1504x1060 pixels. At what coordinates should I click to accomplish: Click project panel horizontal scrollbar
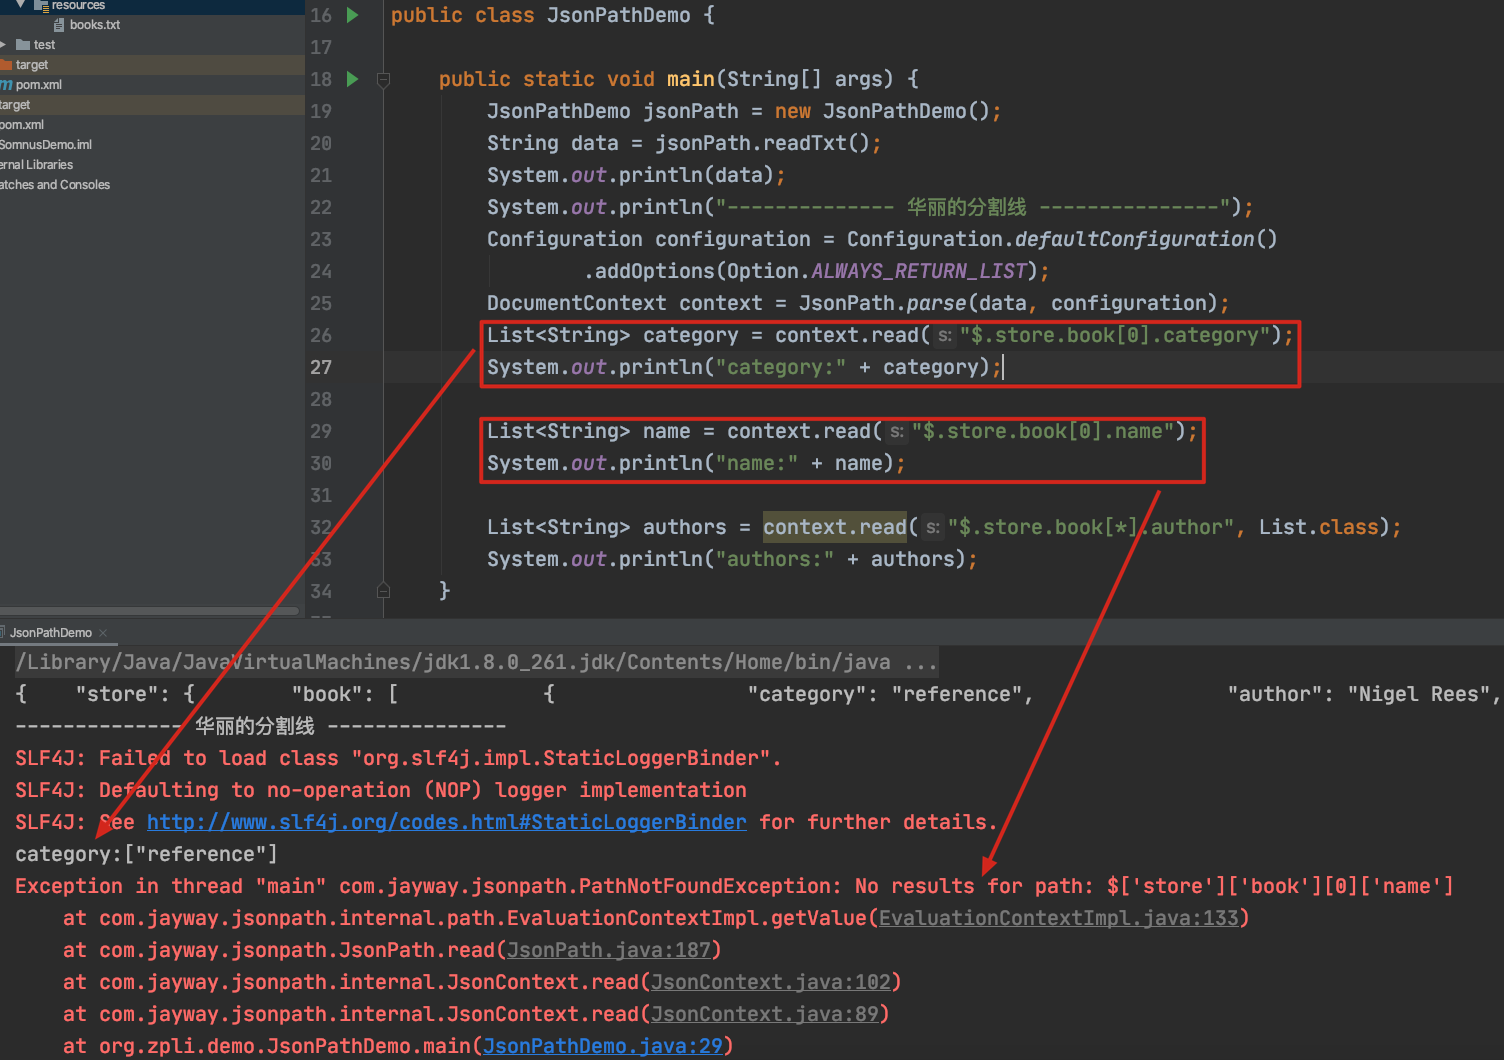point(150,611)
